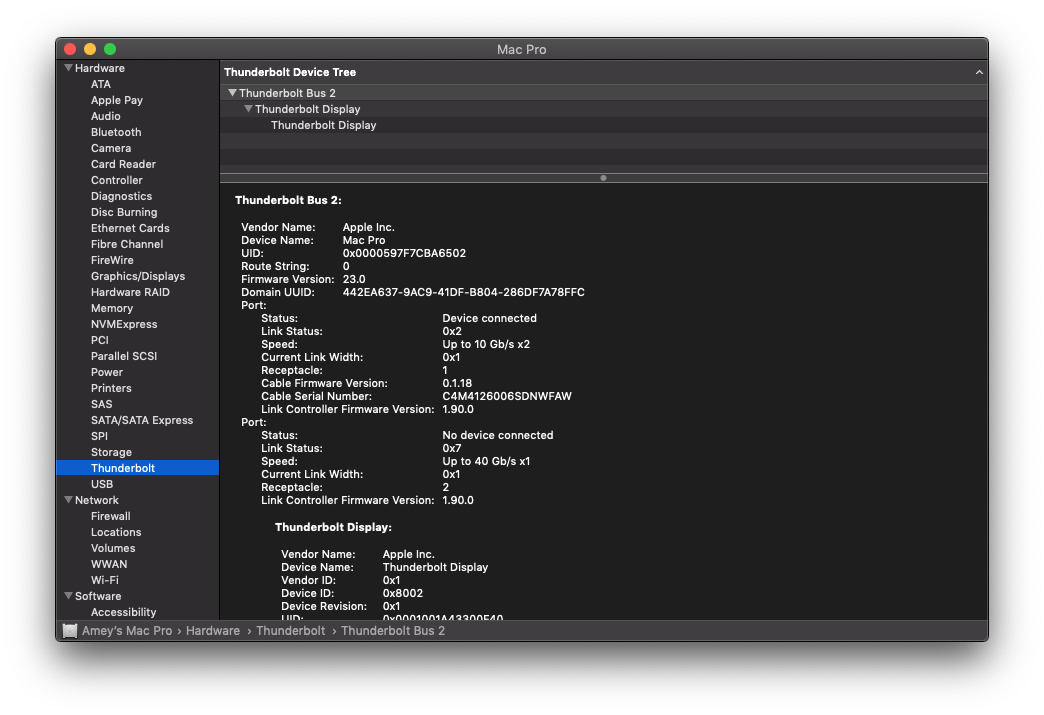Viewport: 1044px width, 715px height.
Task: Click the 'No device connected' status value
Action: [497, 435]
